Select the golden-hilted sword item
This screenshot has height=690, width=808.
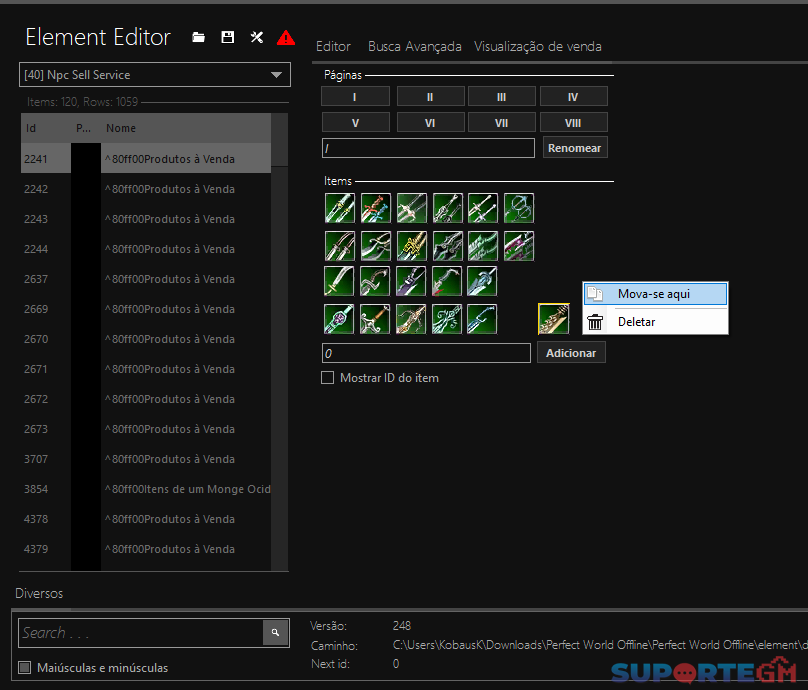(412, 246)
